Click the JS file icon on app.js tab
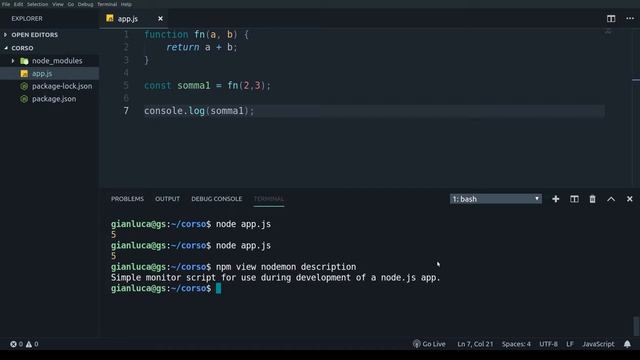The height and width of the screenshot is (360, 640). click(110, 18)
